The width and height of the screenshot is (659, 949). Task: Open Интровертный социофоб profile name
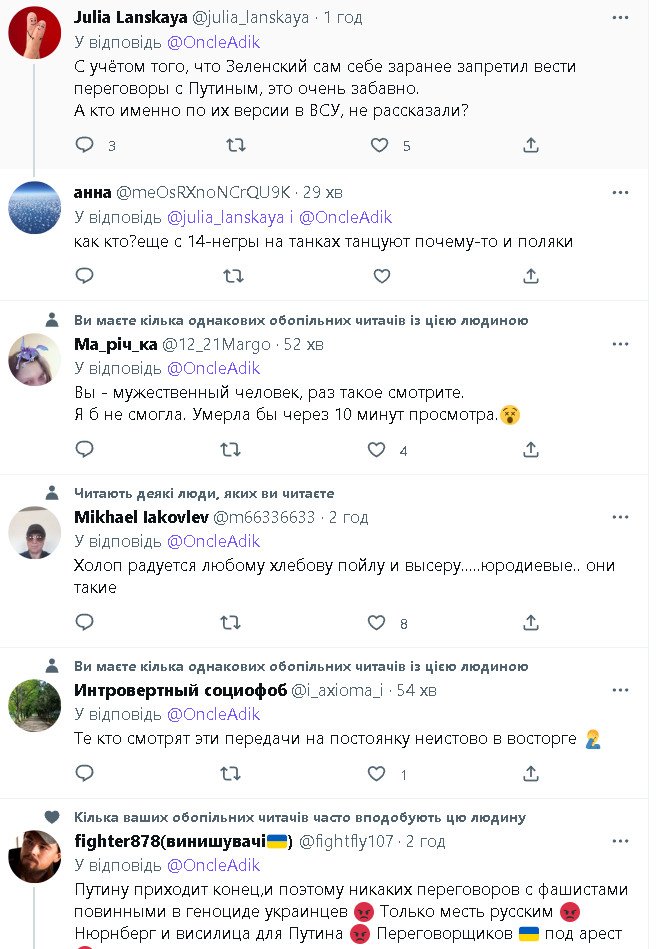click(180, 690)
